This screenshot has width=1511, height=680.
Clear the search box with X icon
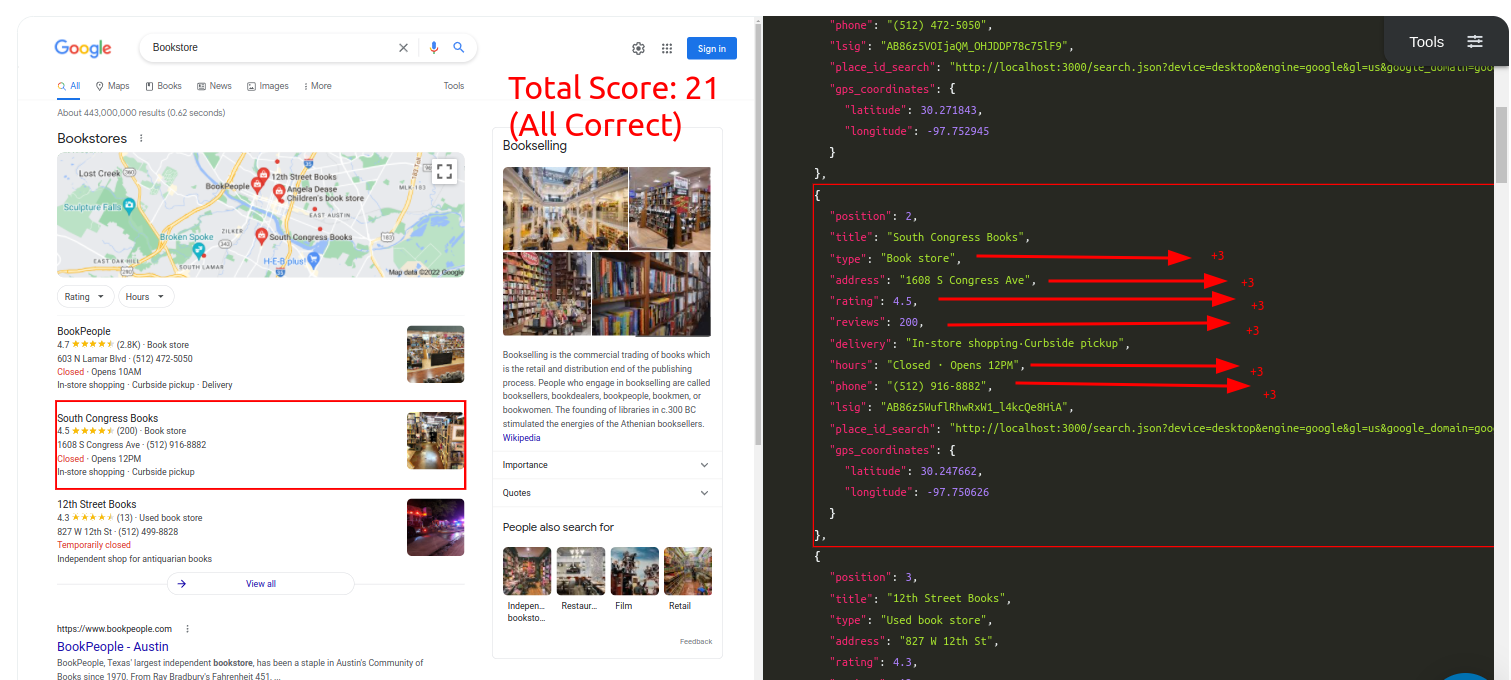[x=404, y=47]
